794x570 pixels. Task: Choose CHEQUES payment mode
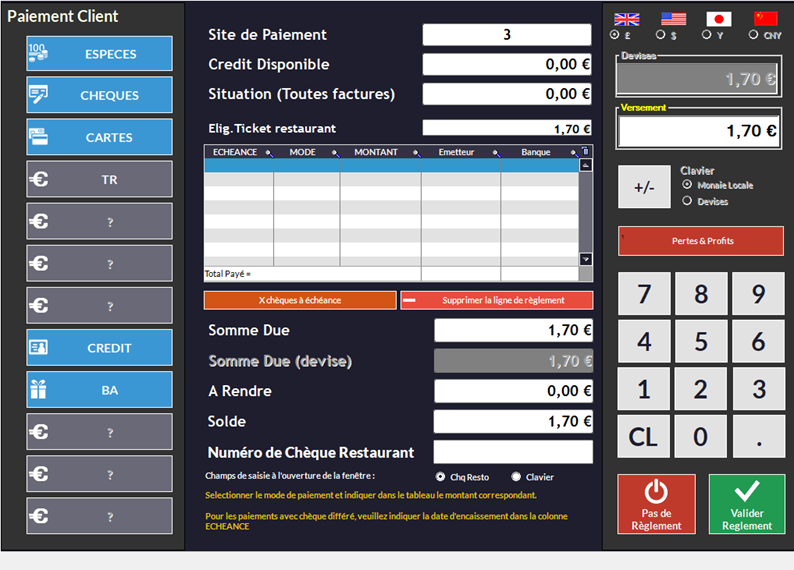point(99,96)
